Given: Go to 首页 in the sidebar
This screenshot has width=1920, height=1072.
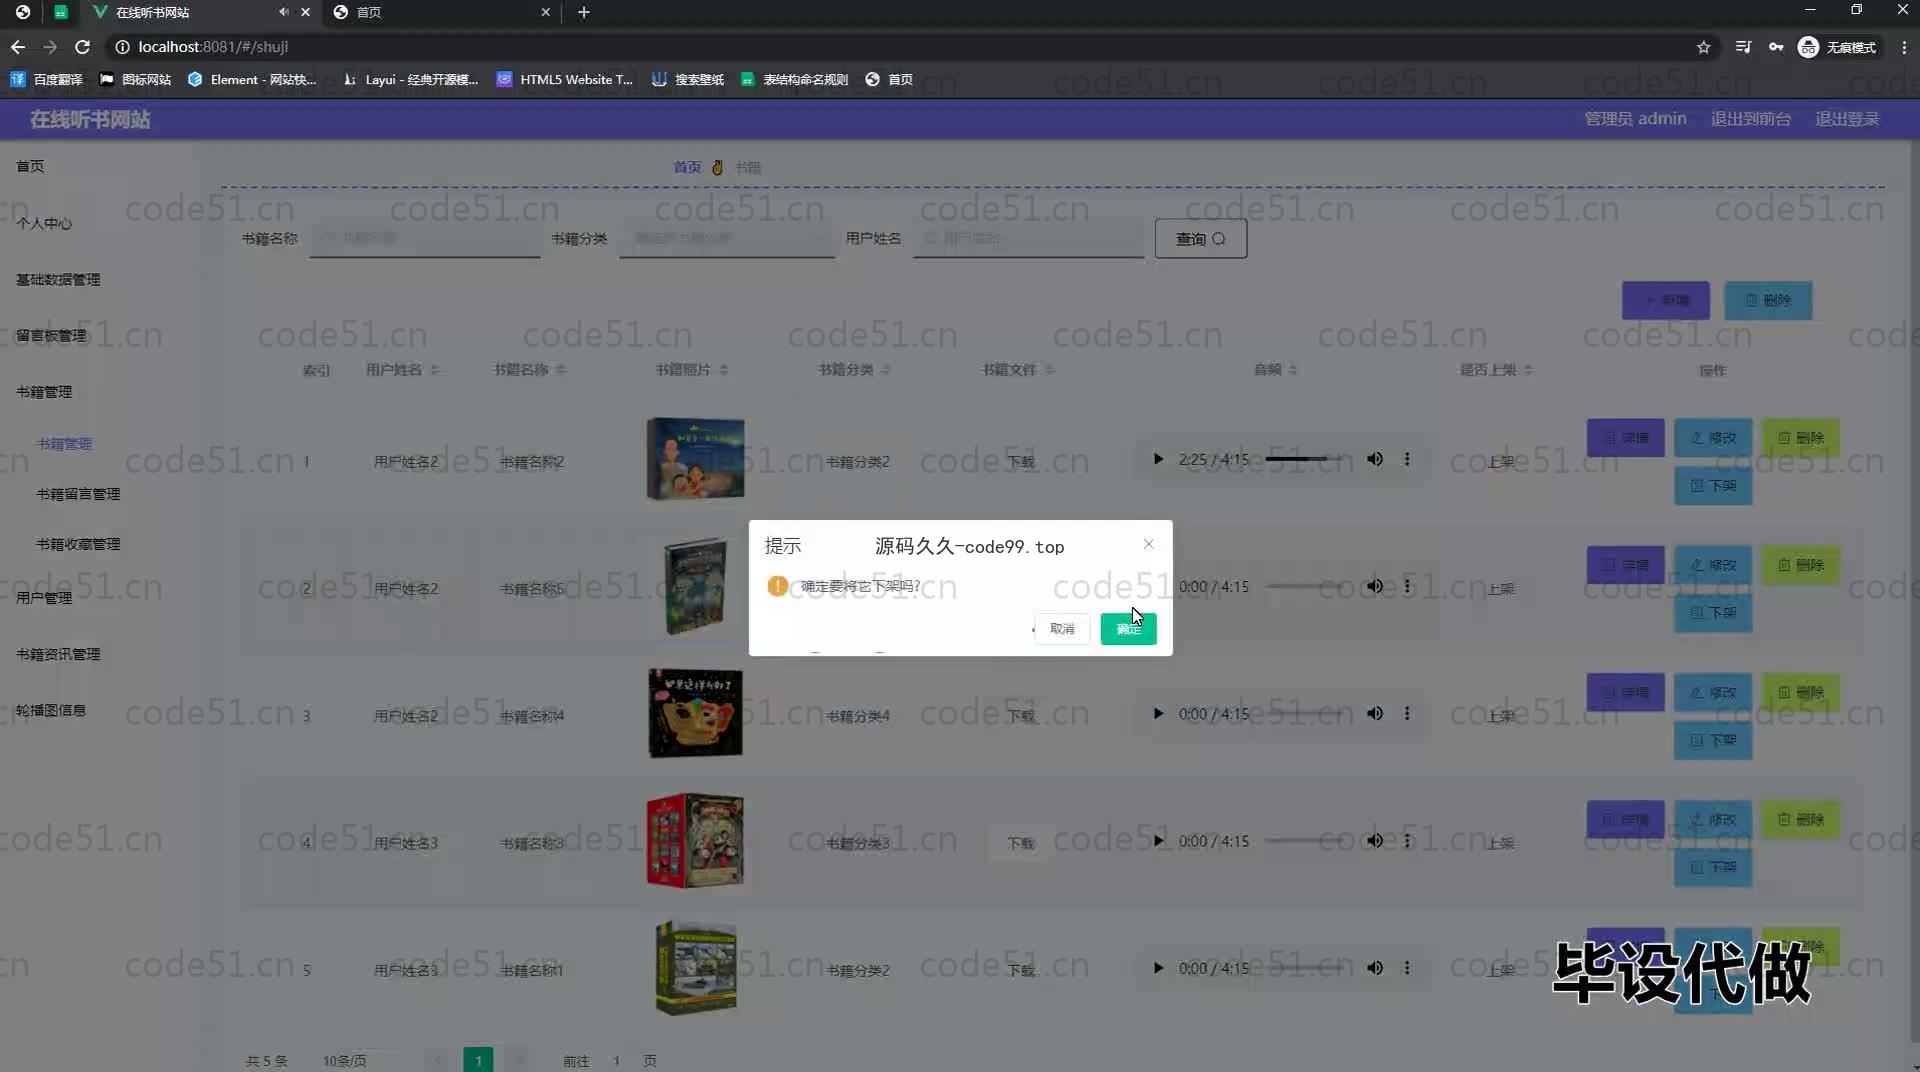Looking at the screenshot, I should click(30, 166).
